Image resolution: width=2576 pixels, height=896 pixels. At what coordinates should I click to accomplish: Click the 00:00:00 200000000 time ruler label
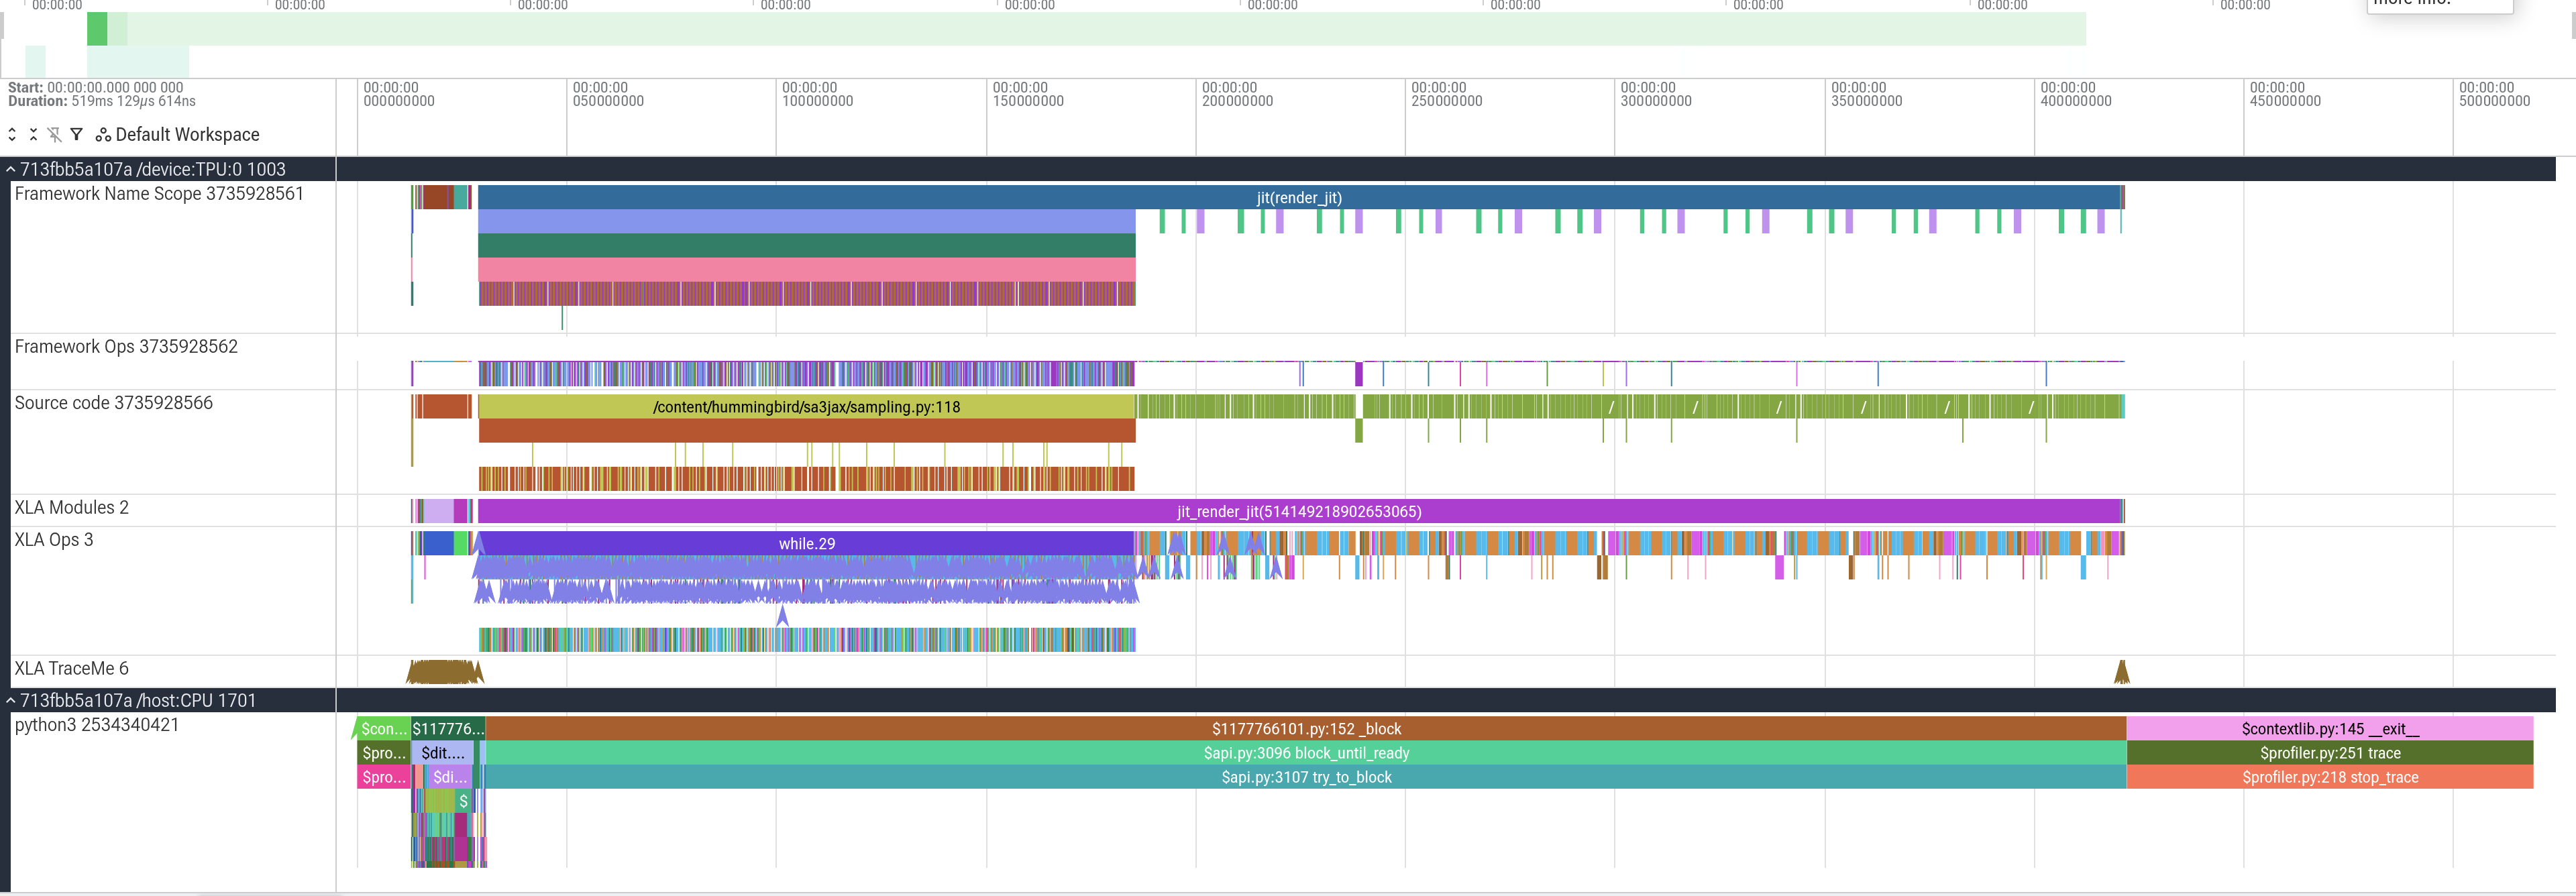click(1237, 94)
